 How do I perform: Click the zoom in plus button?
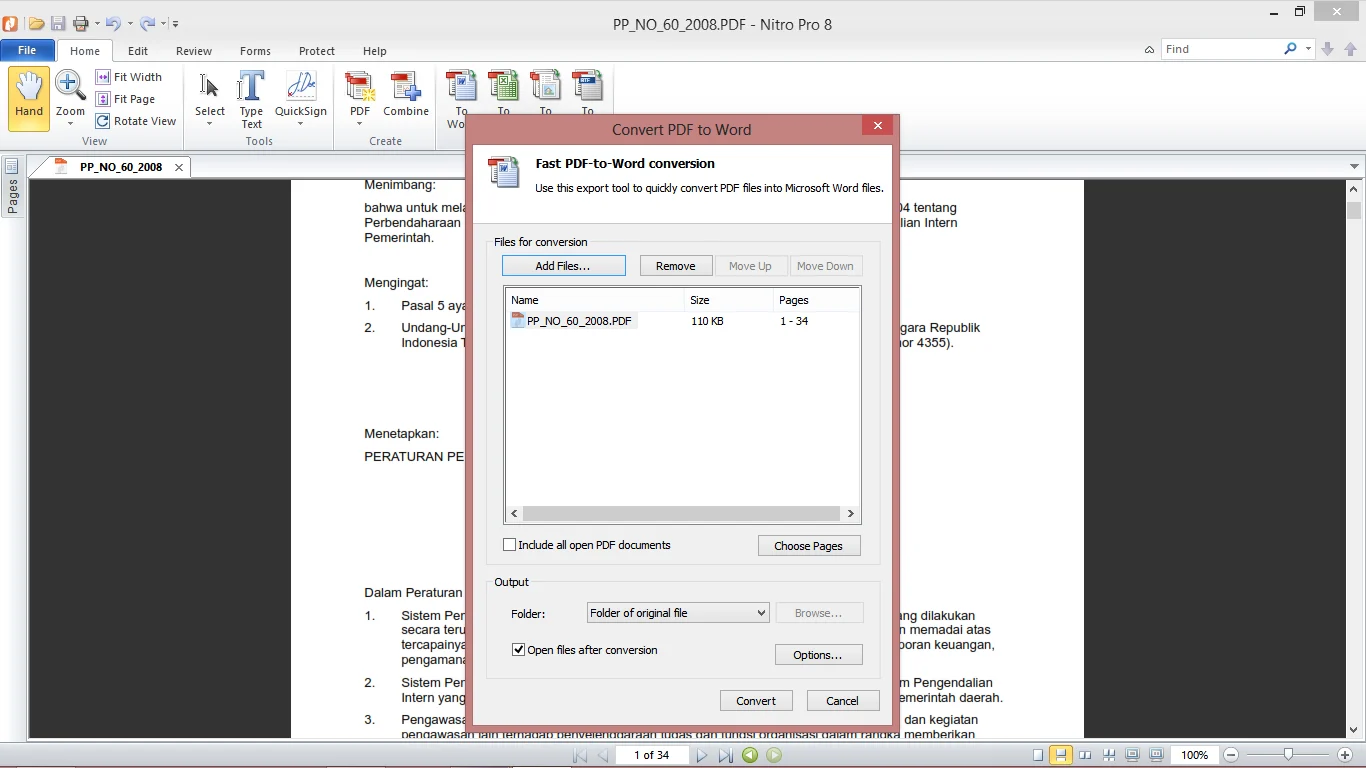pos(1345,755)
